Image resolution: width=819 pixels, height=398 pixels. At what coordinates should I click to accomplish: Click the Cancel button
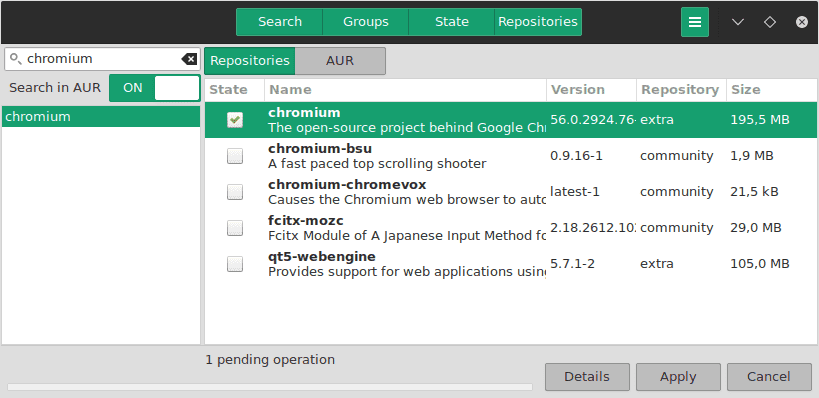[x=769, y=377]
